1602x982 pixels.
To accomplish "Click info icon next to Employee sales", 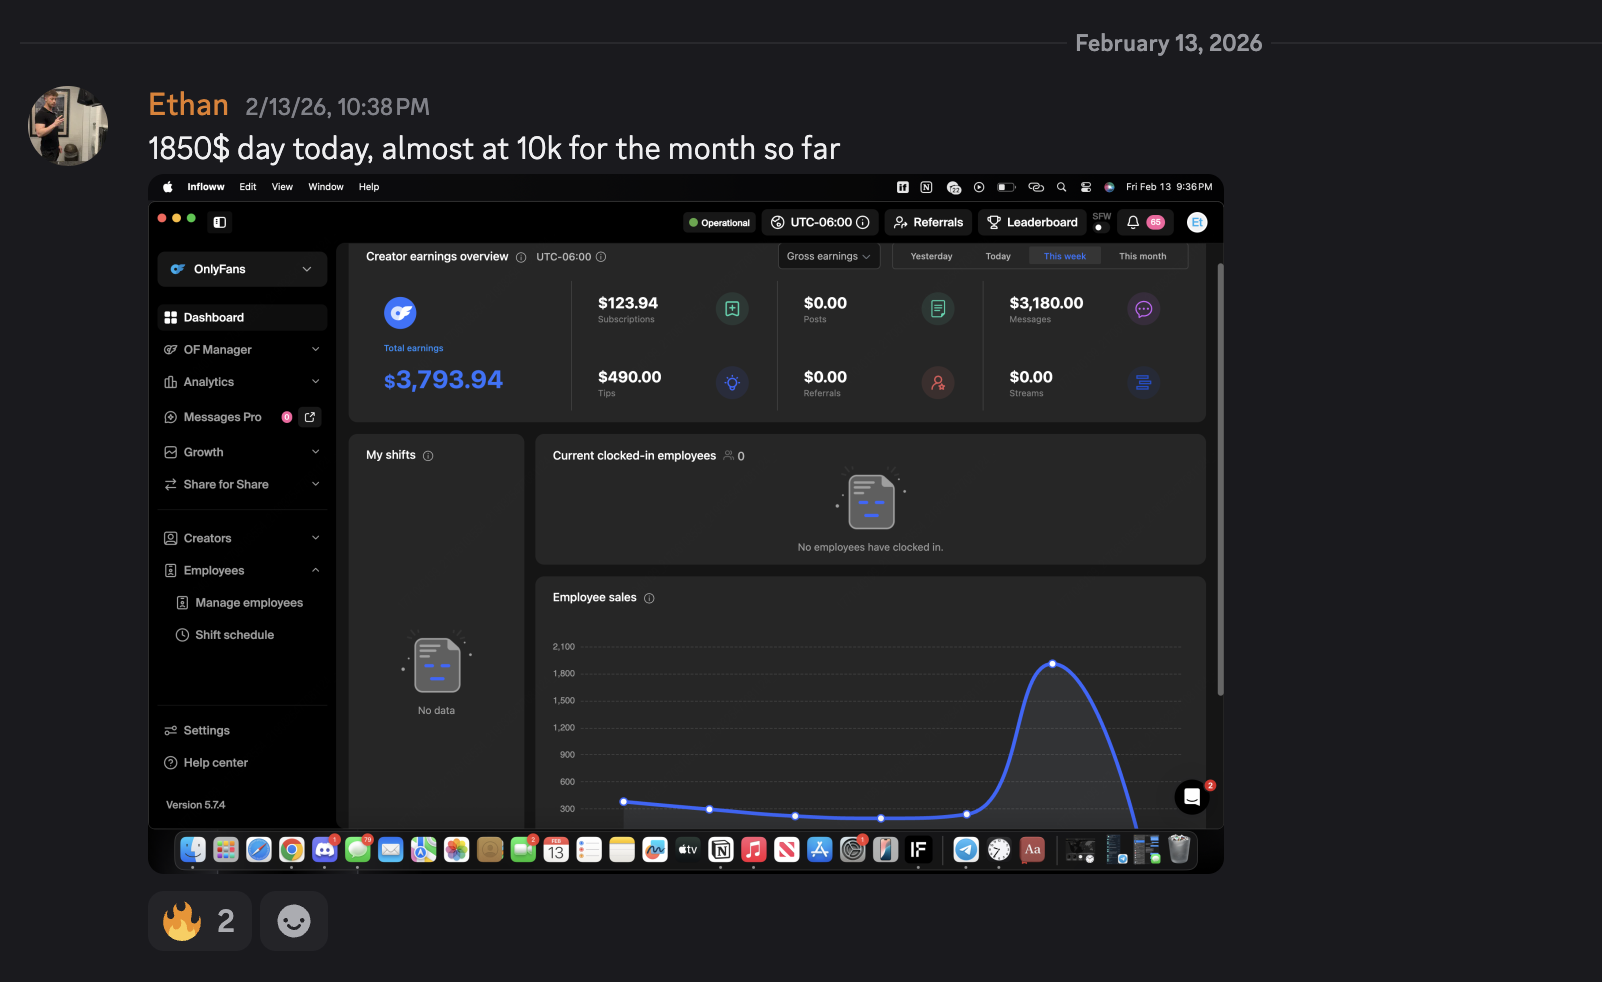I will (x=649, y=598).
